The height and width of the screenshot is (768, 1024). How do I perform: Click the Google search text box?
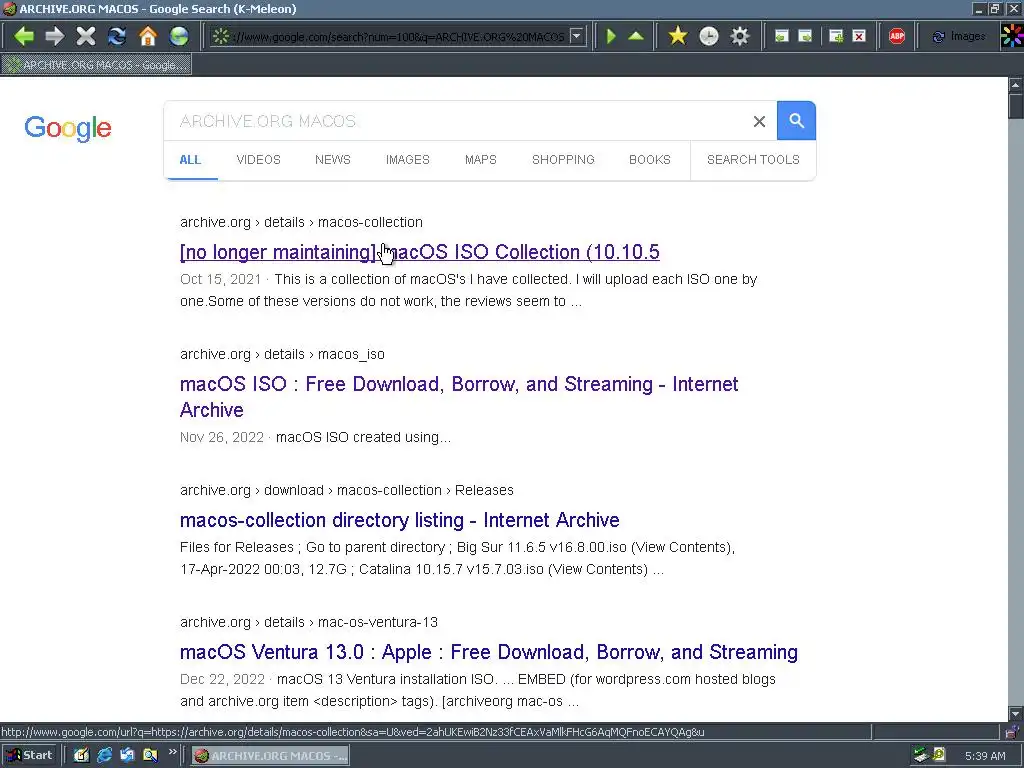[x=457, y=121]
